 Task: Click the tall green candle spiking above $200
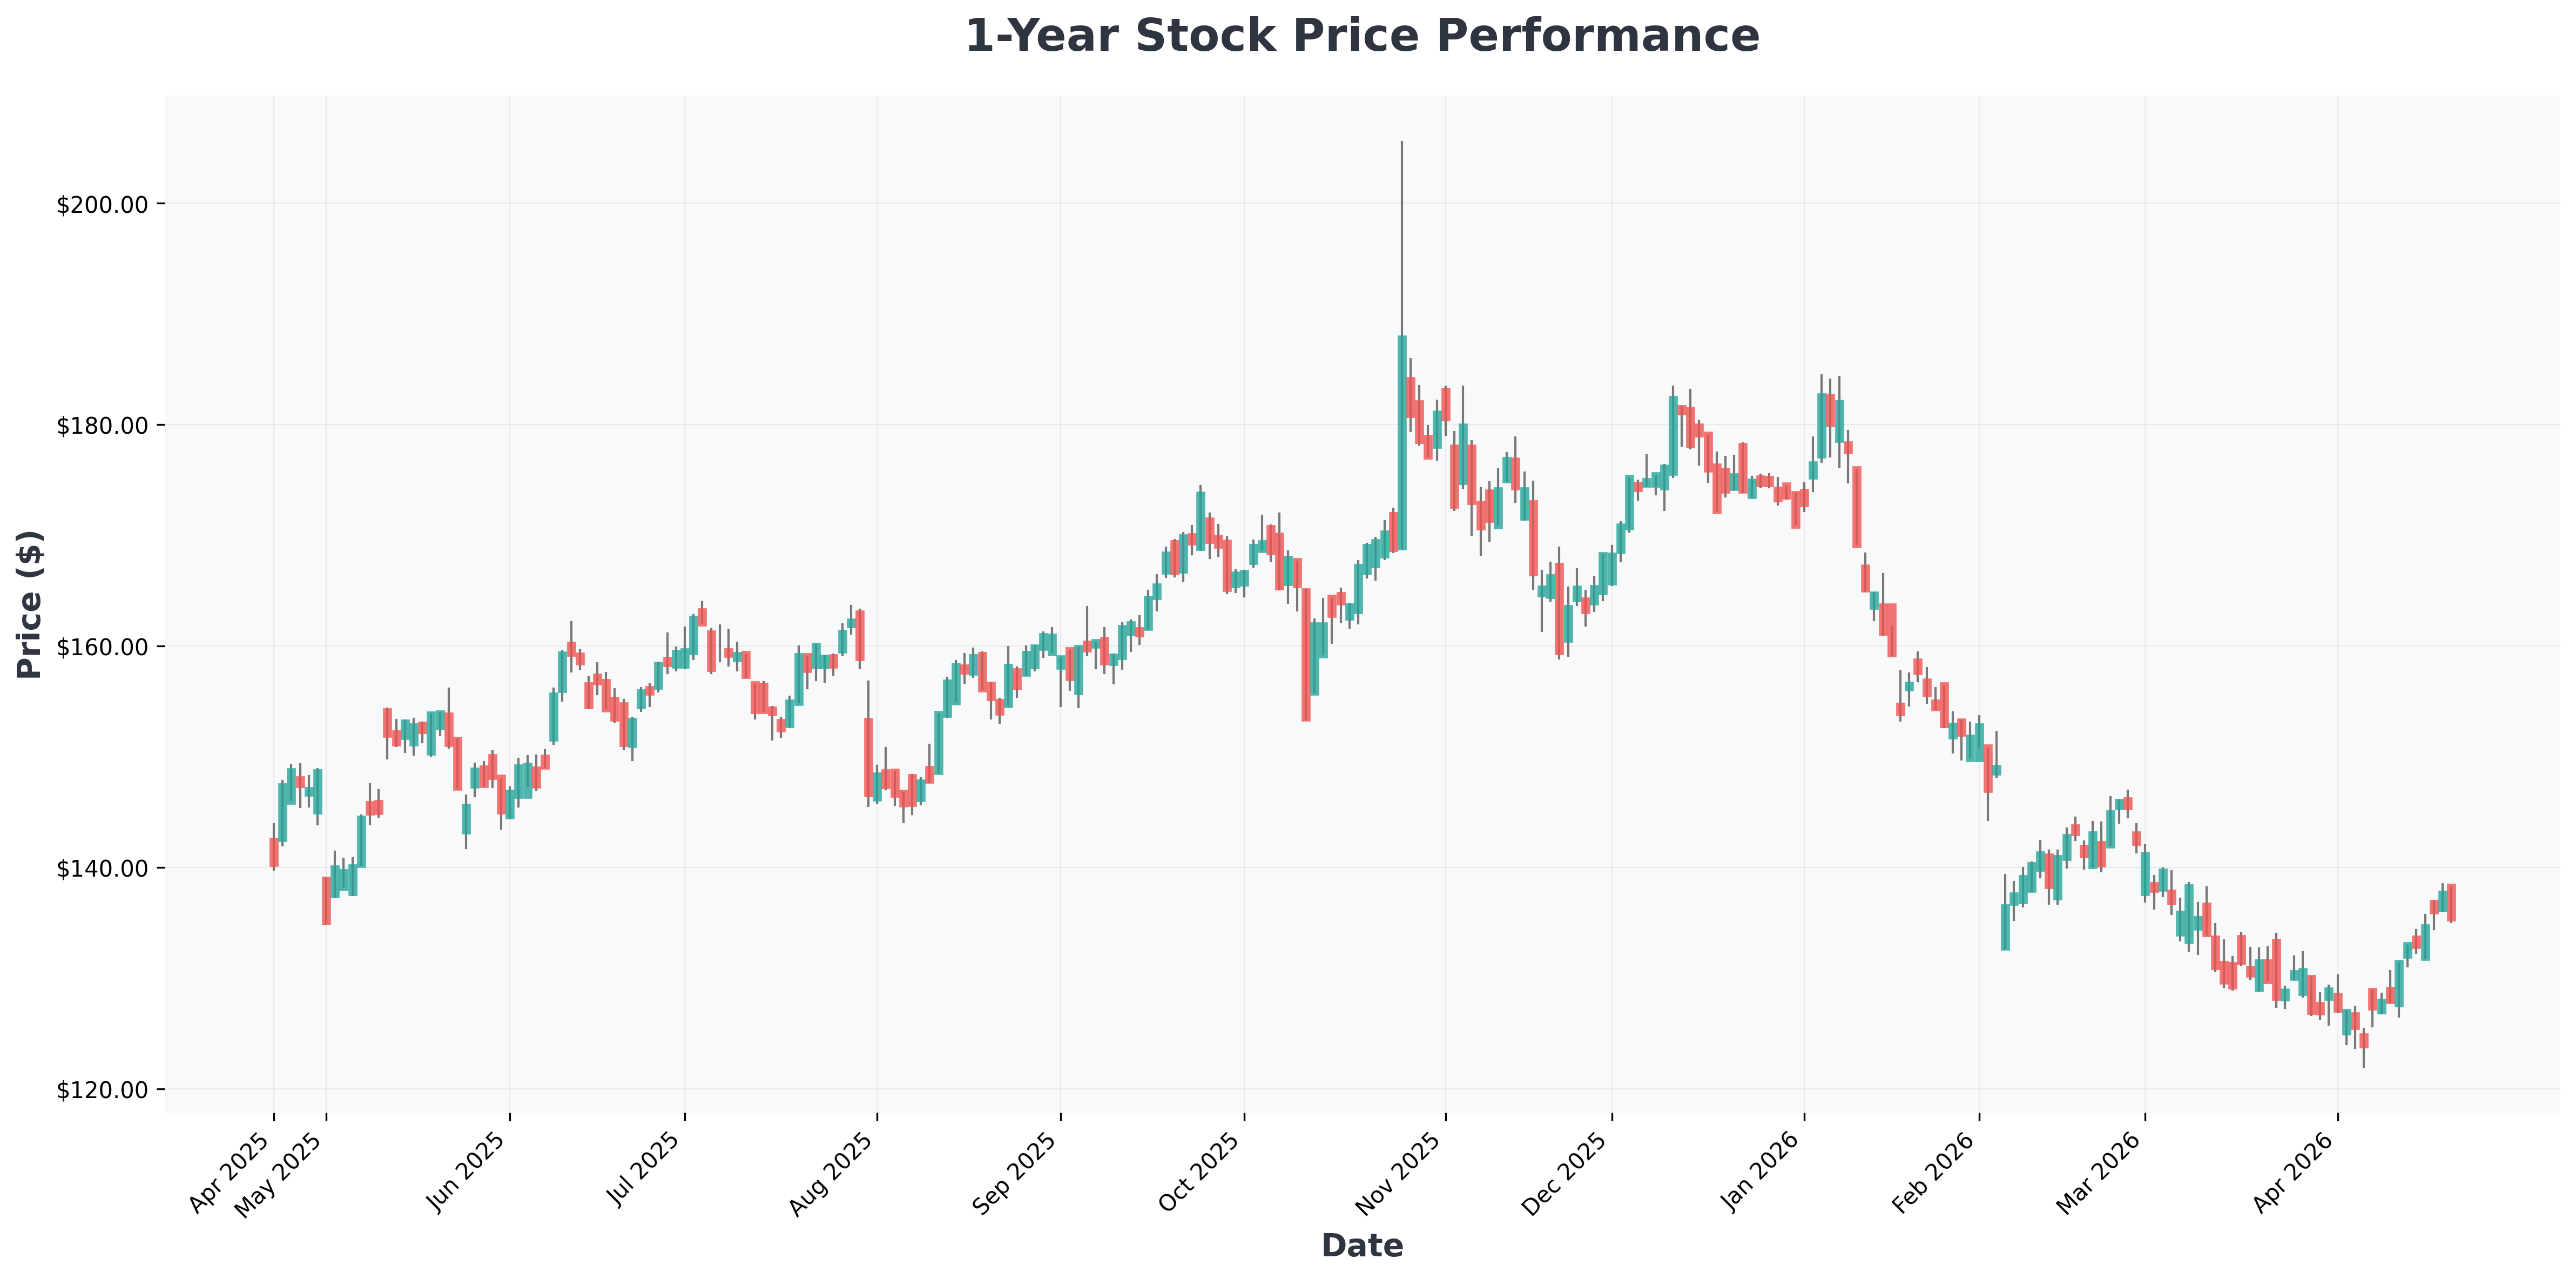(1402, 442)
